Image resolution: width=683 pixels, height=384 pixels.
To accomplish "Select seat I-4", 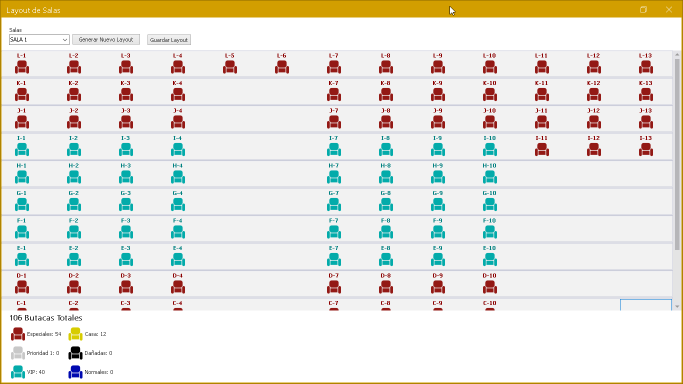I will coord(178,149).
